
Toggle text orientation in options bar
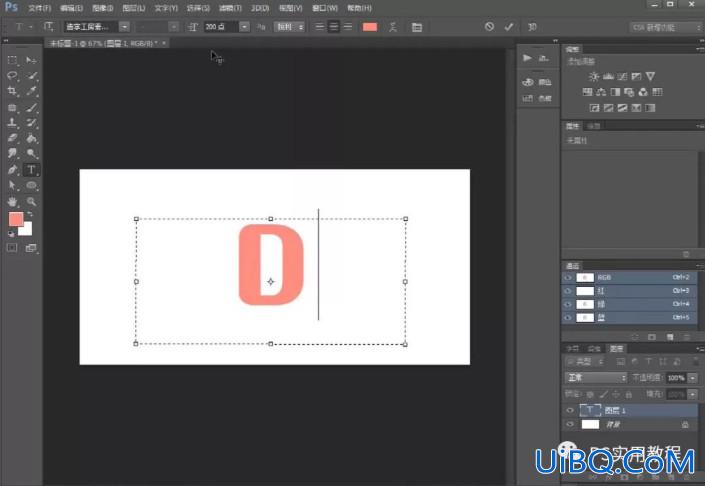point(48,27)
